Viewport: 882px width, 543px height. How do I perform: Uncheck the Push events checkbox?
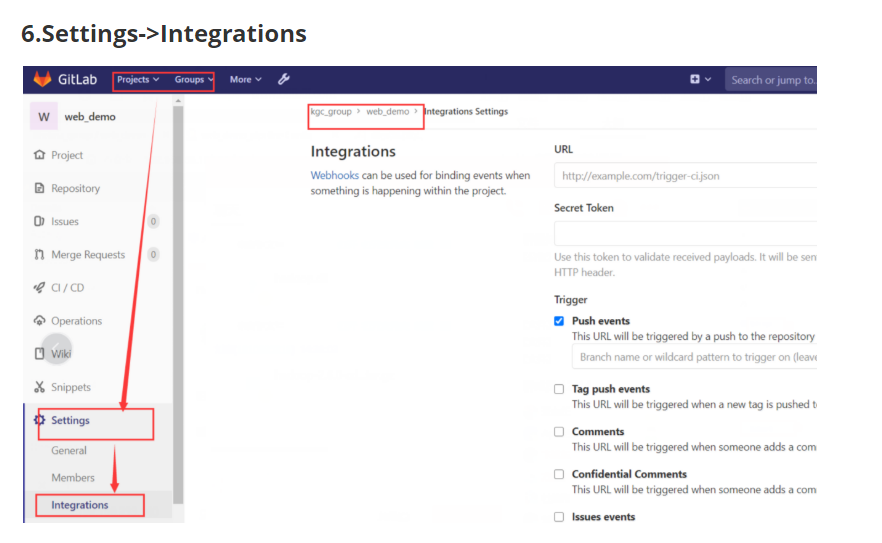tap(559, 321)
